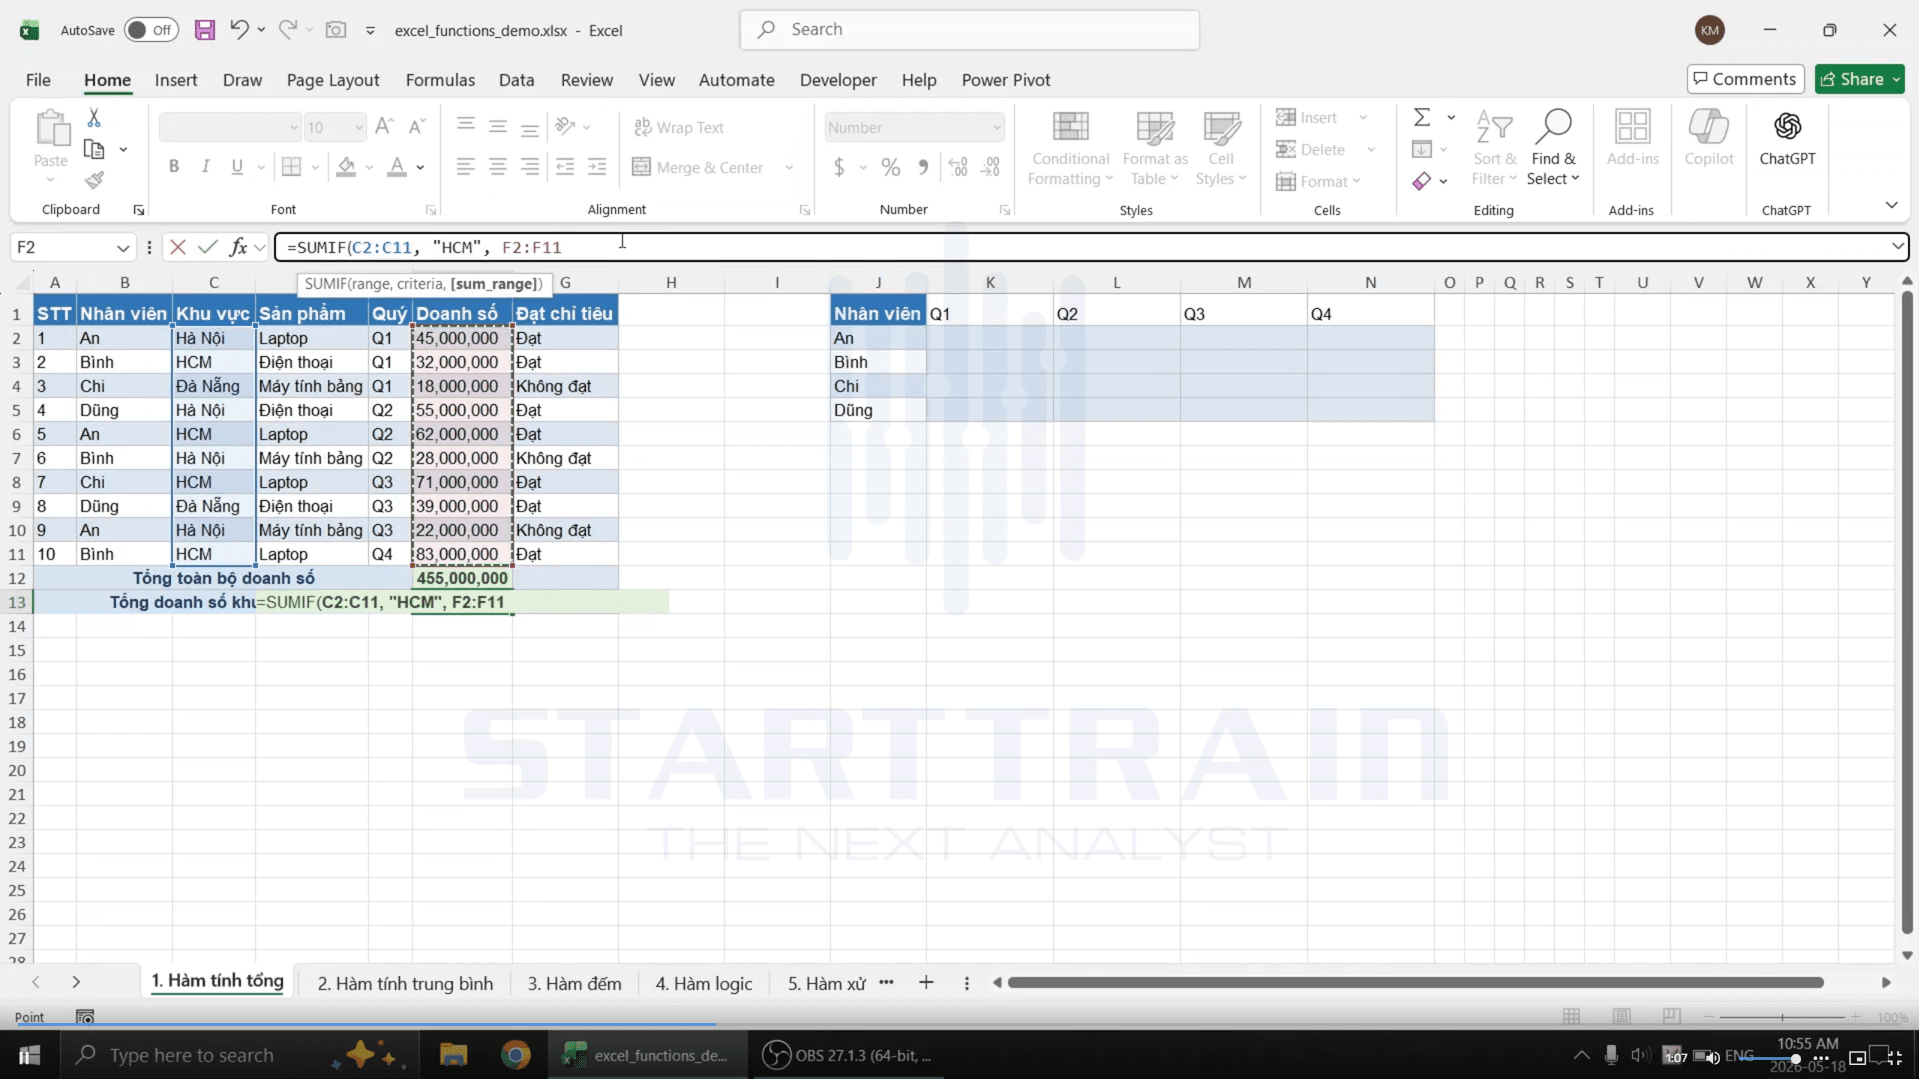1919x1079 pixels.
Task: Click the Copilot ribbon icon
Action: tap(1709, 139)
